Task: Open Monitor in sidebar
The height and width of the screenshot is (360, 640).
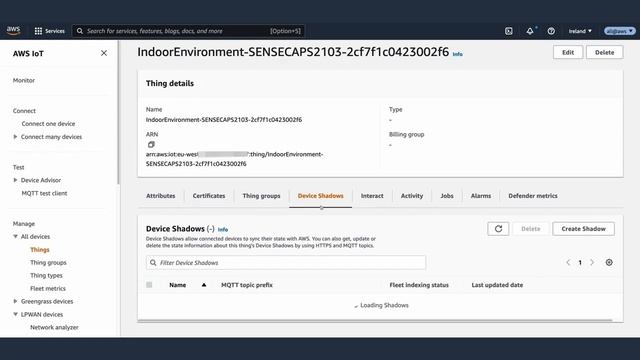Action: 24,80
